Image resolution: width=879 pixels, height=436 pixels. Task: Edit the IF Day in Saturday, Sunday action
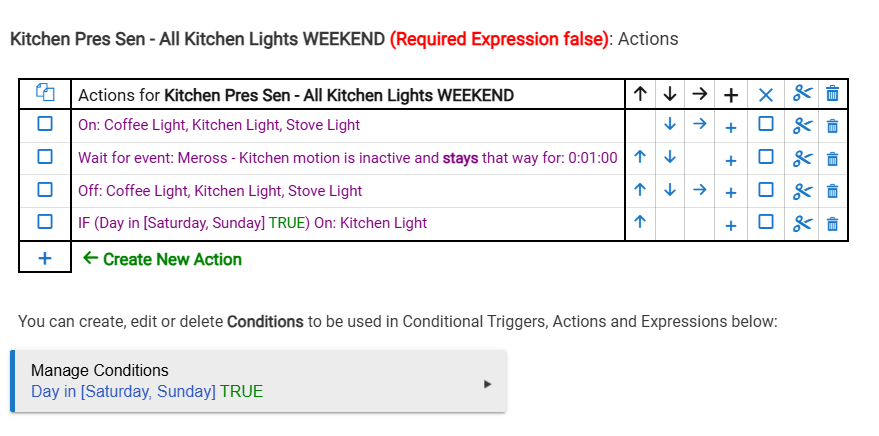click(252, 223)
